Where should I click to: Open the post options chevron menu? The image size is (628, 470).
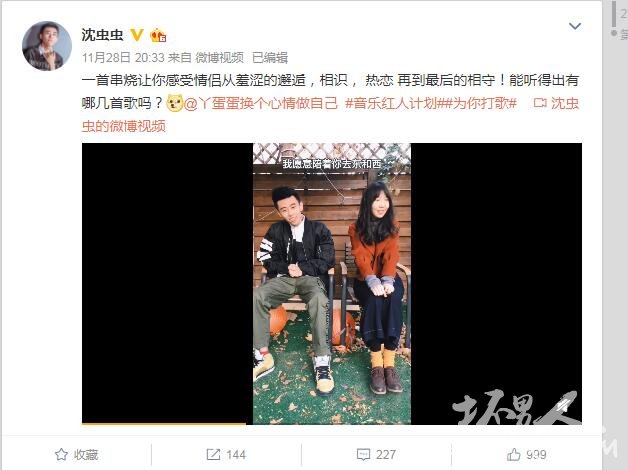(575, 26)
